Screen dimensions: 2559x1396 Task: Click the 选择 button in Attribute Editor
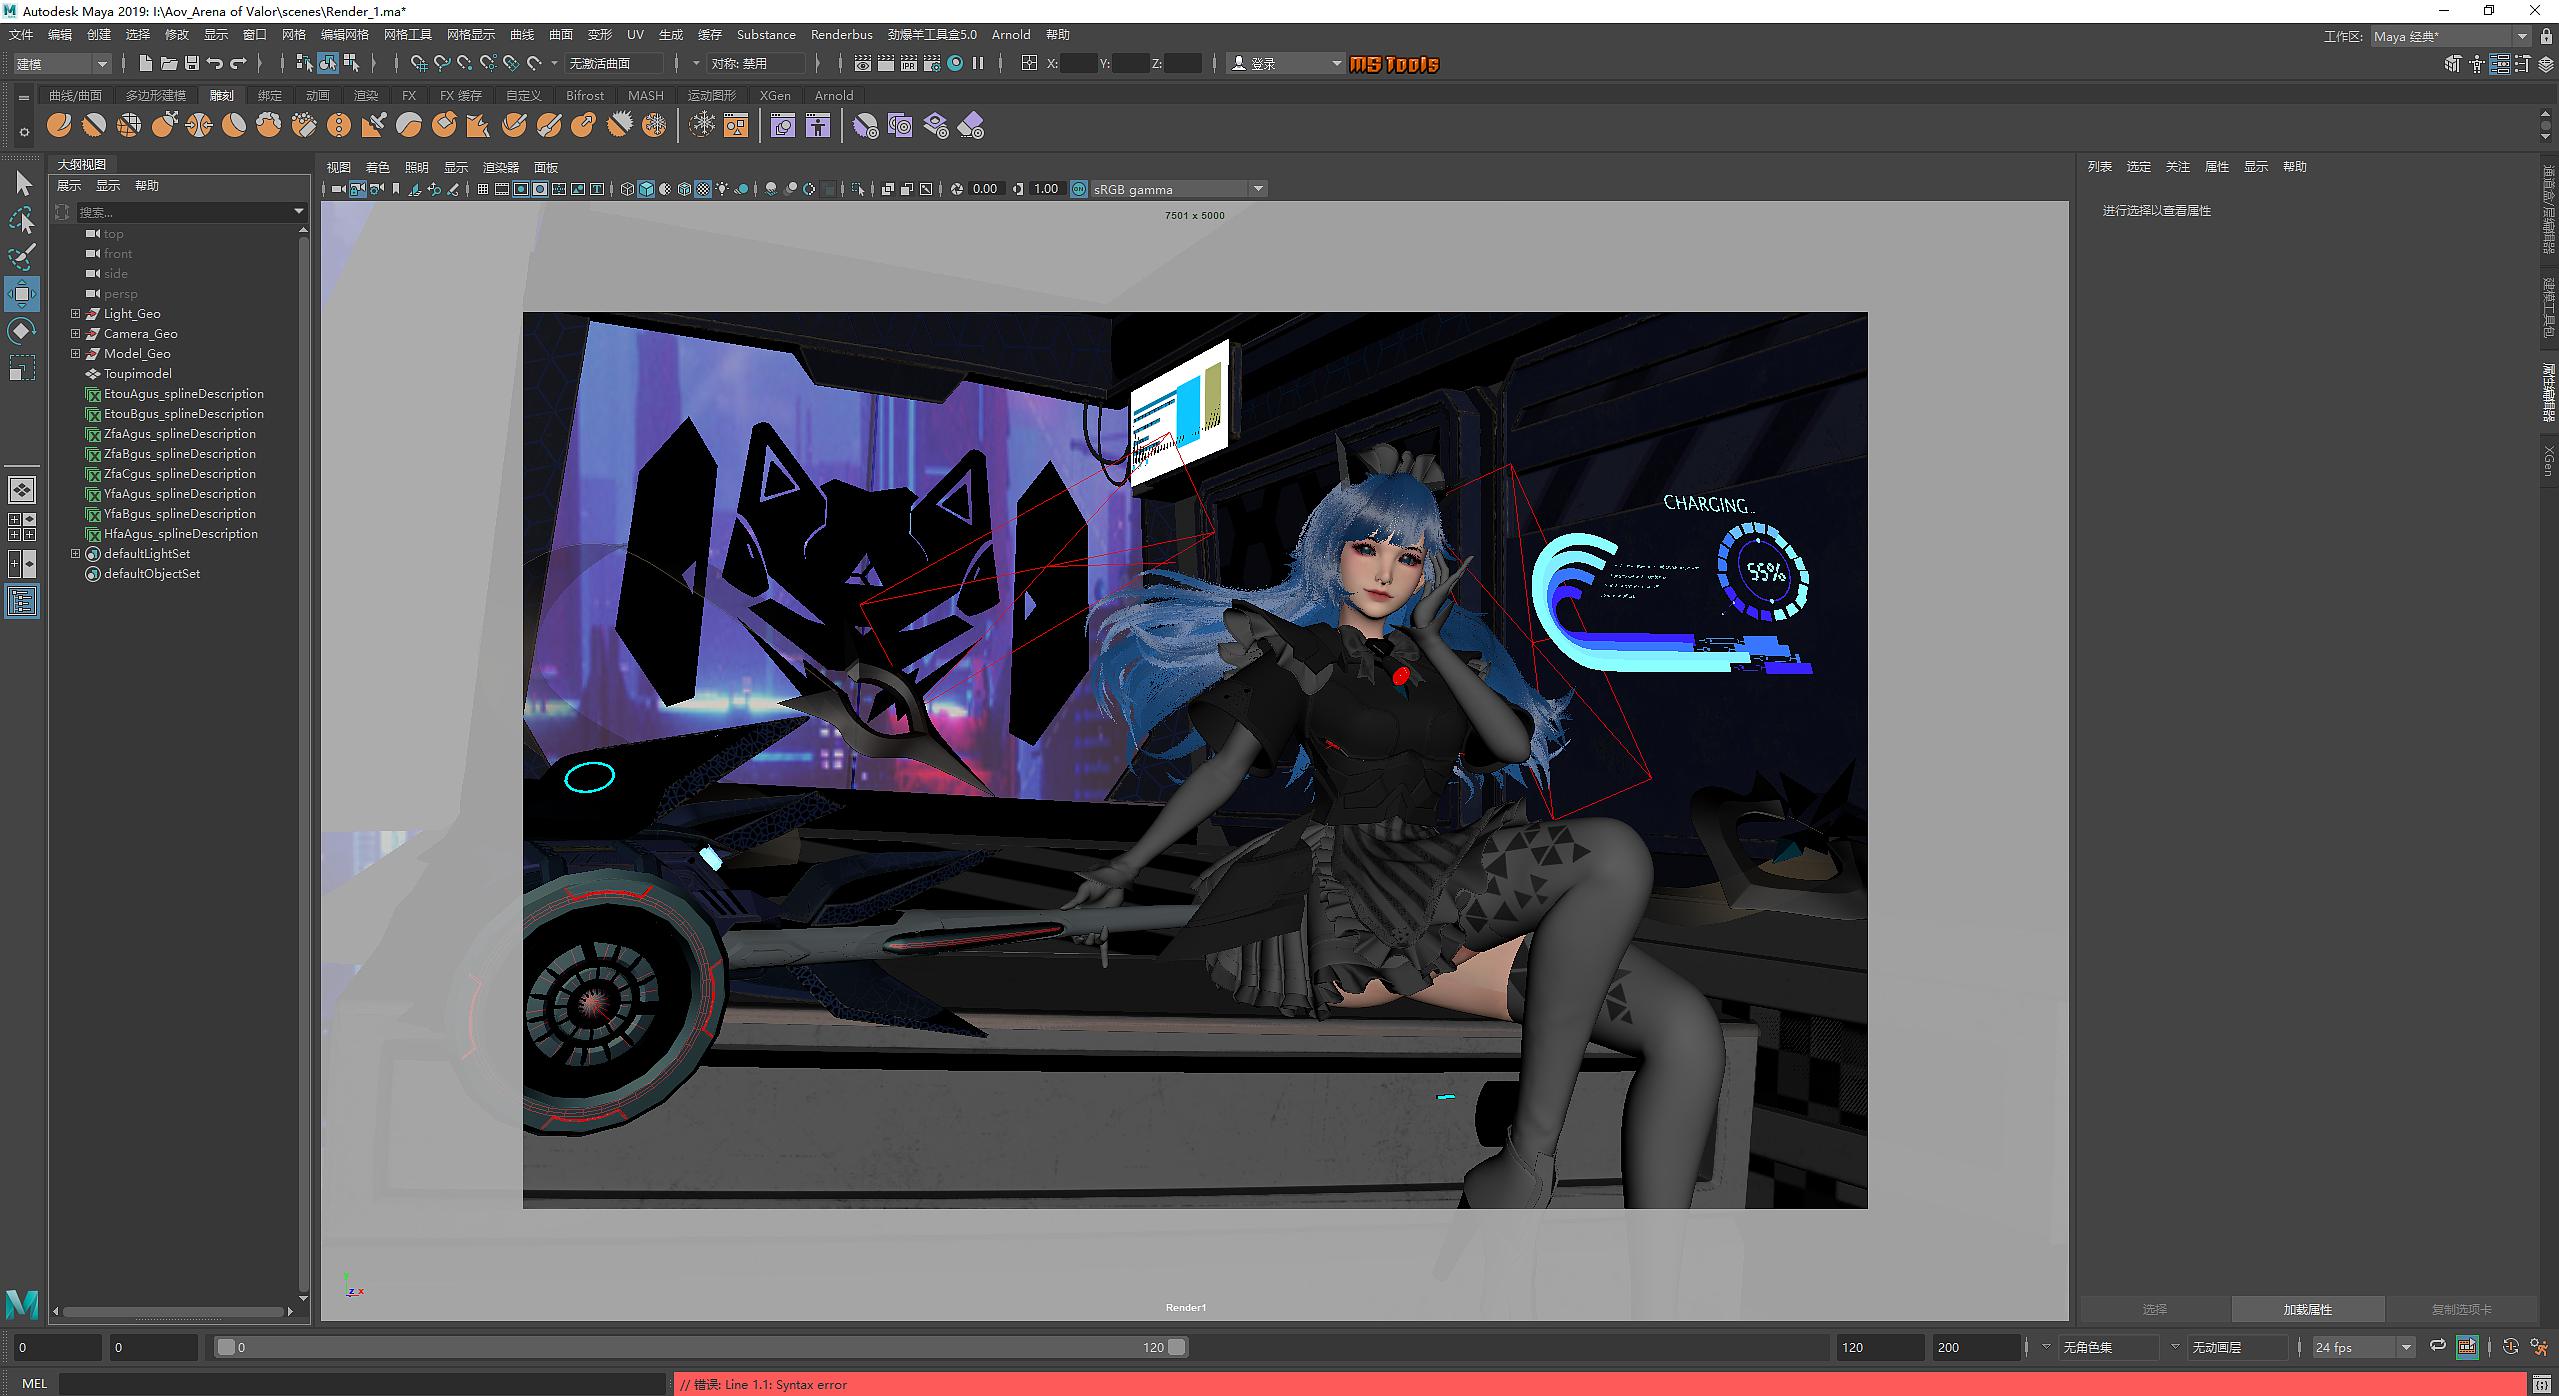click(x=2154, y=1309)
